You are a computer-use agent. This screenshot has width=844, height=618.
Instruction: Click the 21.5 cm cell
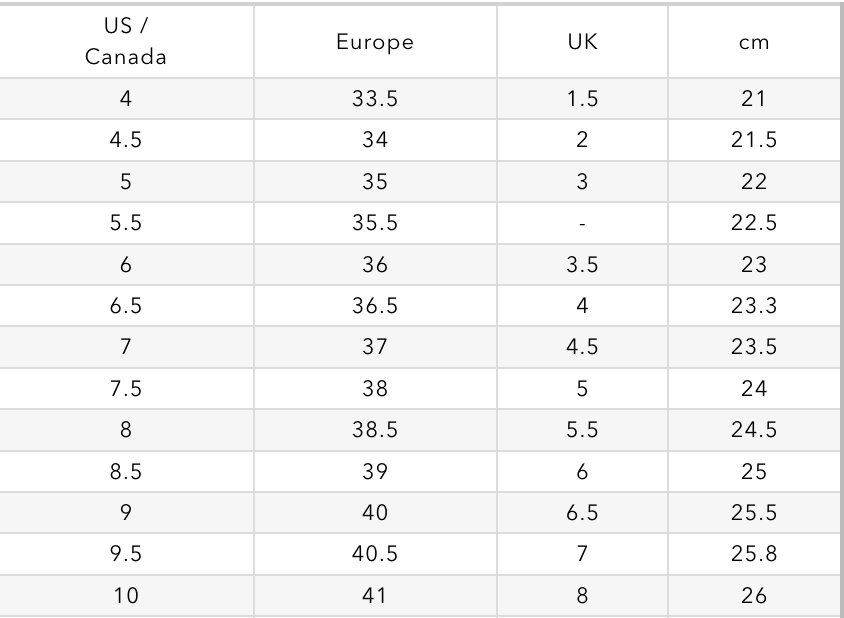[754, 140]
